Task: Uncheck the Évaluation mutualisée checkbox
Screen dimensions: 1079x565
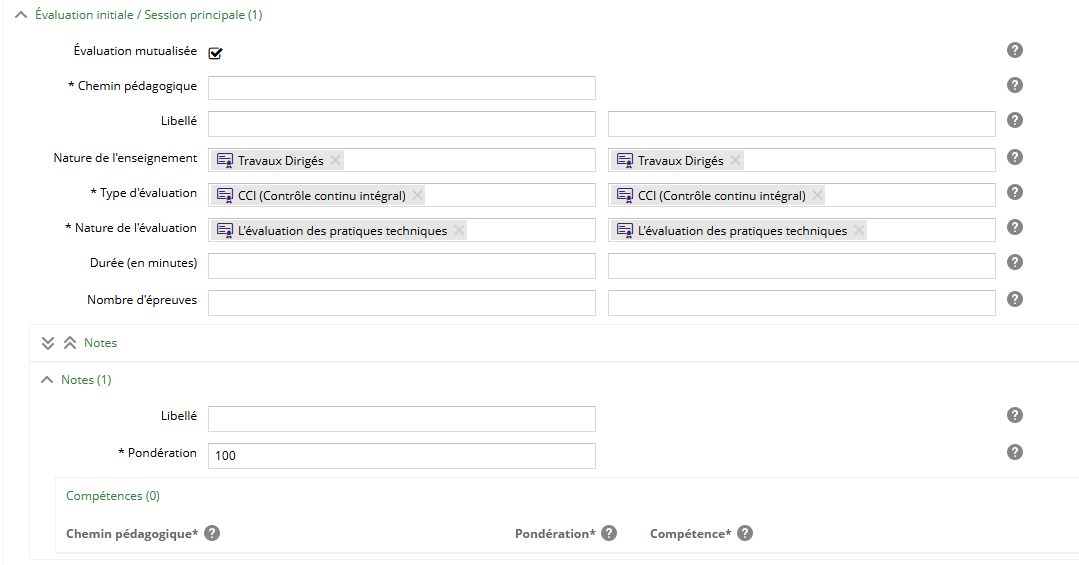Action: pyautogui.click(x=215, y=53)
